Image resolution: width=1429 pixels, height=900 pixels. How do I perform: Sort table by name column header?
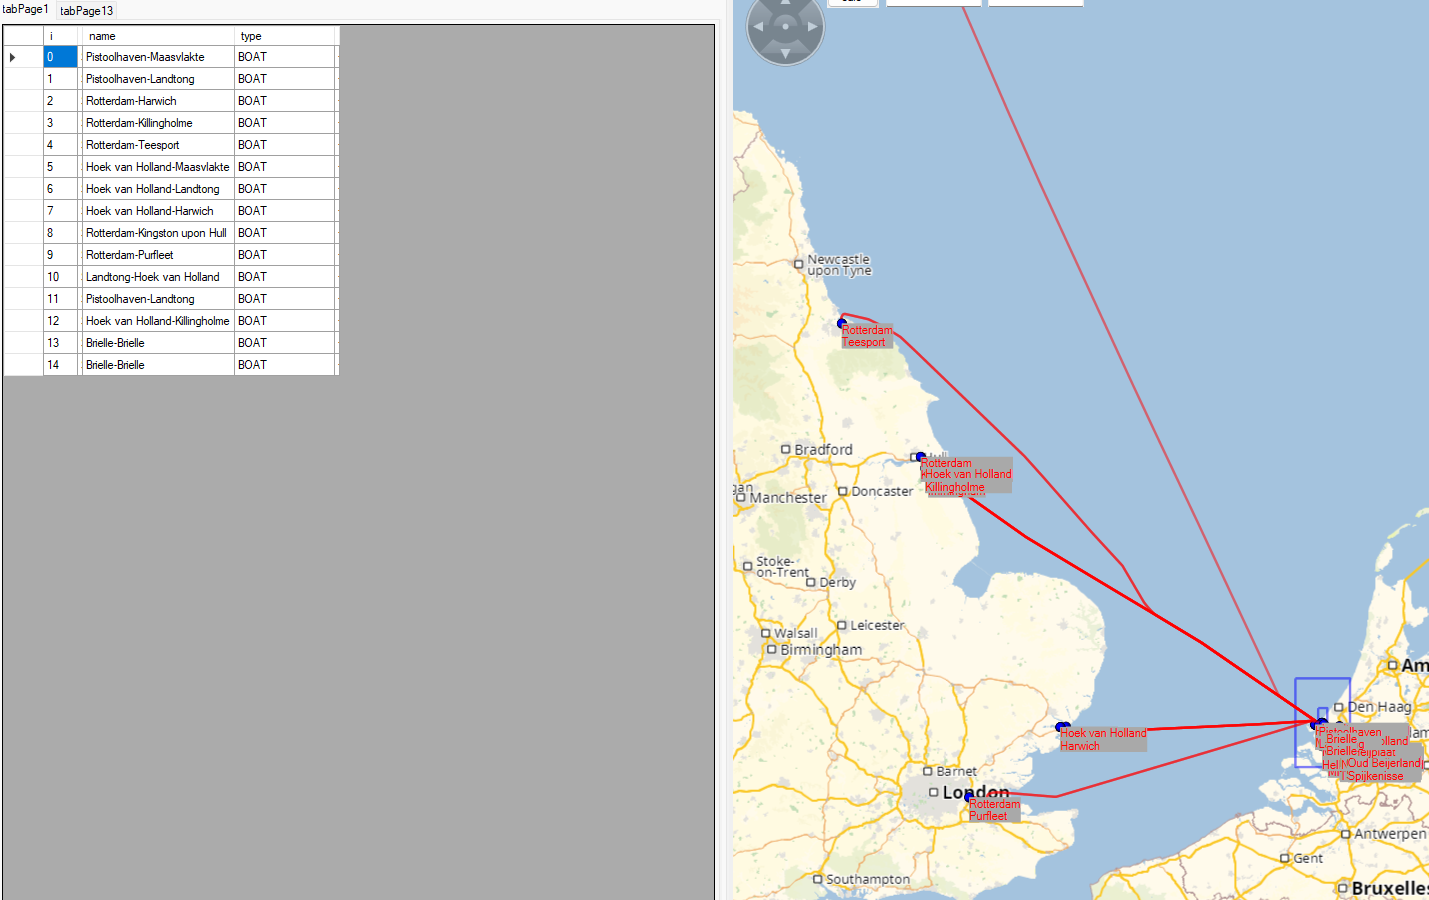pos(157,36)
